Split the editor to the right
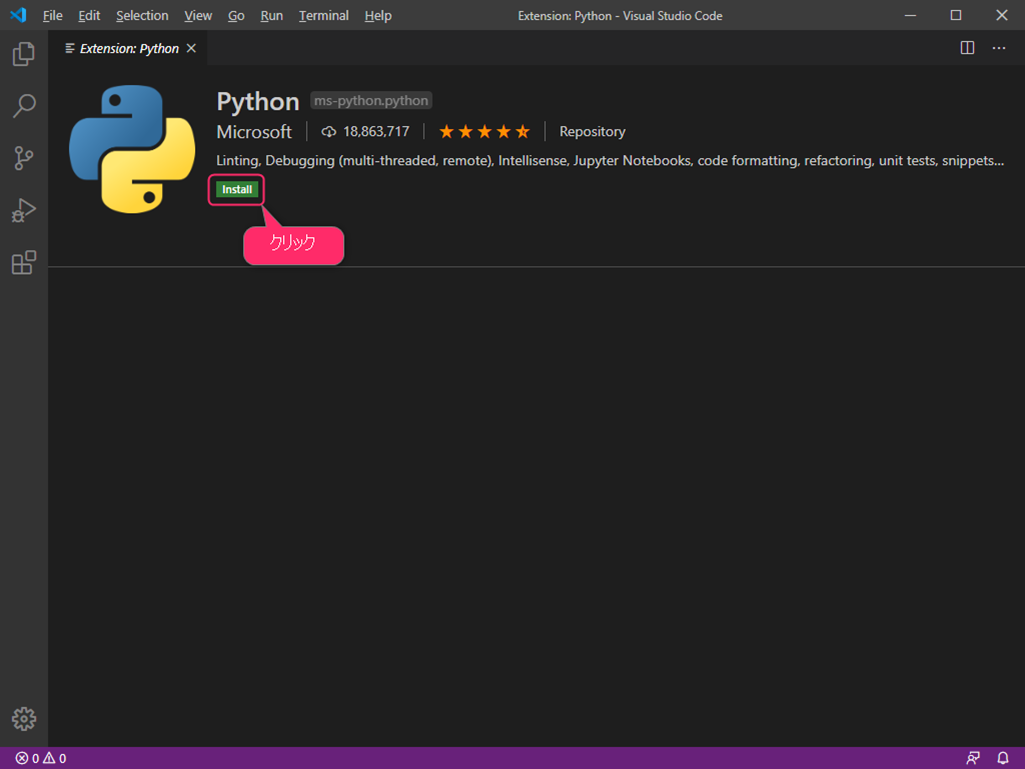1025x769 pixels. (x=967, y=48)
